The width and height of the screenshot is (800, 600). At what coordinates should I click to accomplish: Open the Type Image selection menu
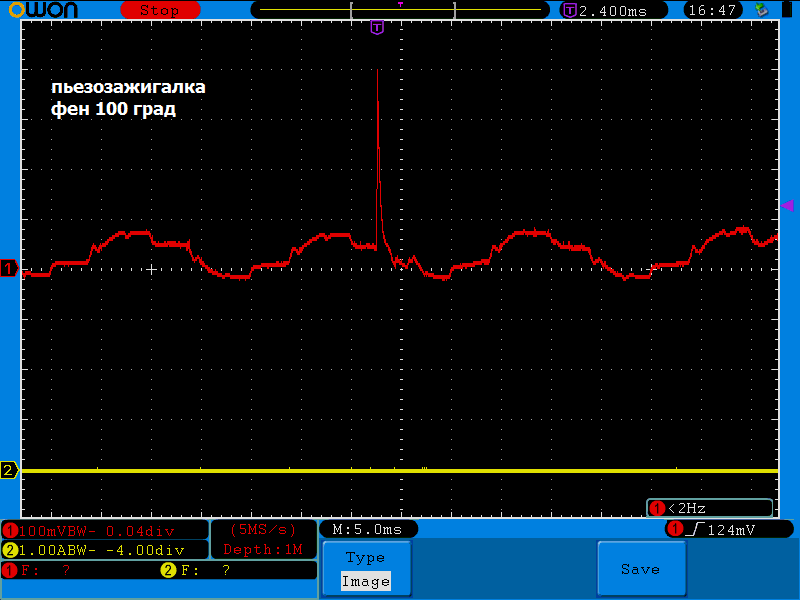tap(365, 569)
